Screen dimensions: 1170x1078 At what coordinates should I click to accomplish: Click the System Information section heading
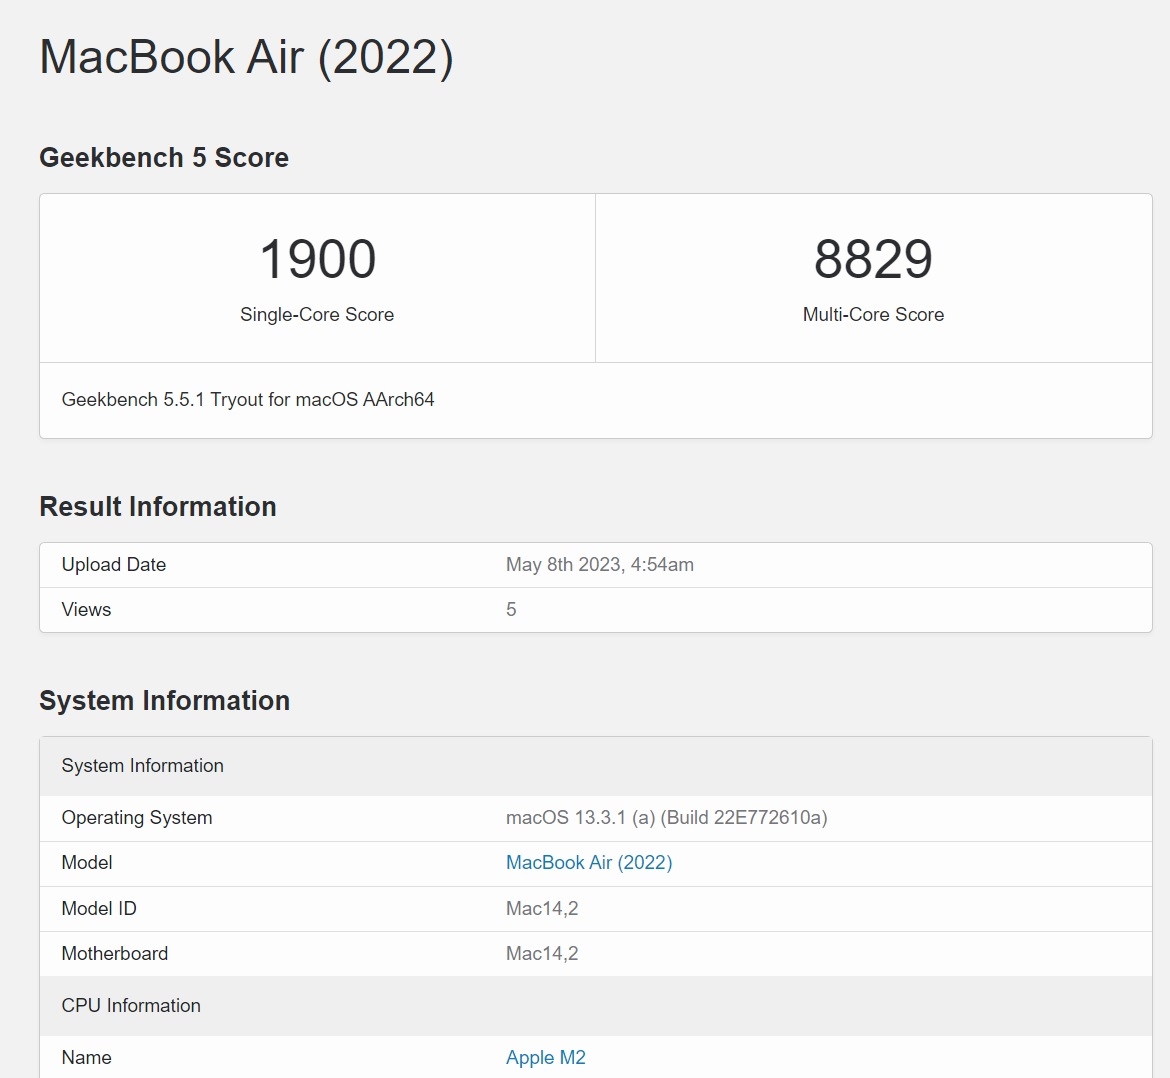coord(165,701)
